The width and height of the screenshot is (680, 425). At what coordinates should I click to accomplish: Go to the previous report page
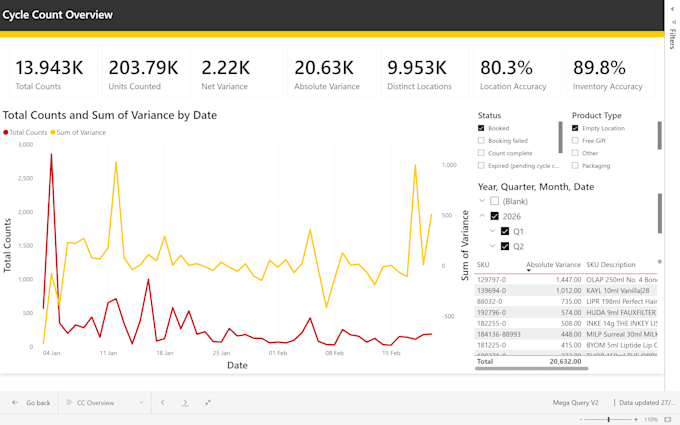[x=163, y=402]
